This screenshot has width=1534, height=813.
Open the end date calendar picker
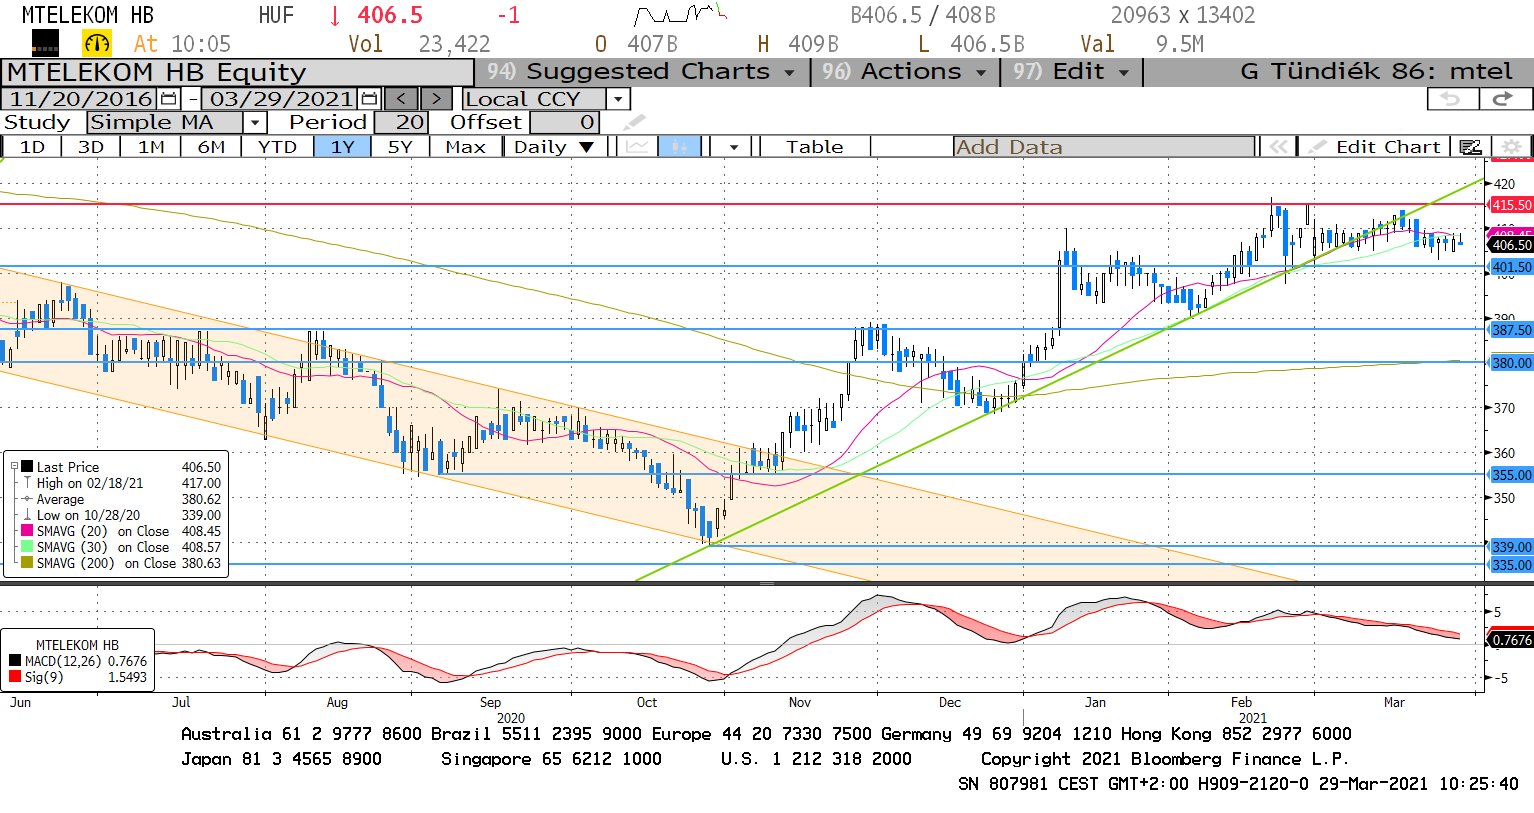pyautogui.click(x=369, y=99)
